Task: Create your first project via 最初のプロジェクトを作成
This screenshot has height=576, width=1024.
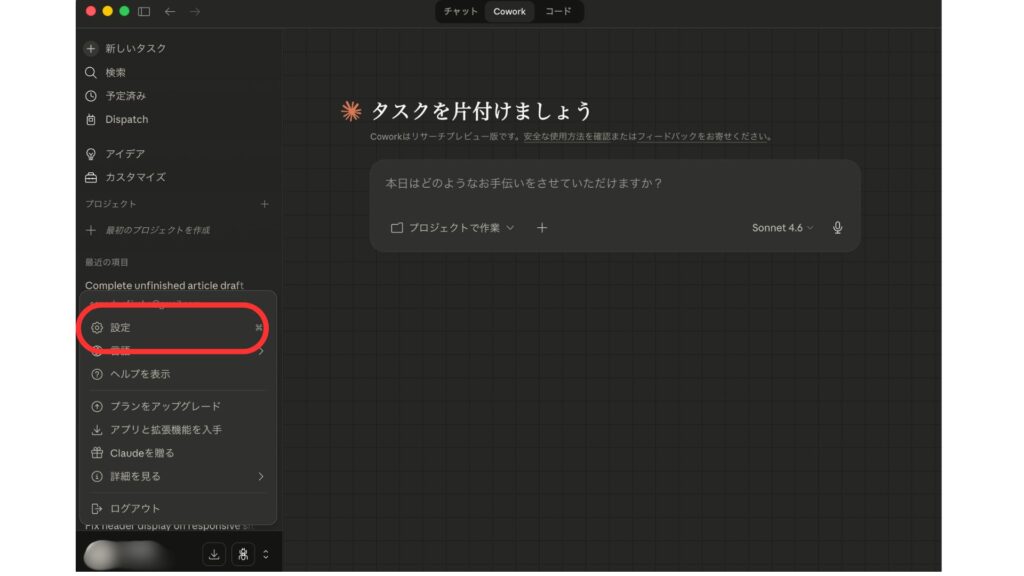Action: click(x=159, y=229)
